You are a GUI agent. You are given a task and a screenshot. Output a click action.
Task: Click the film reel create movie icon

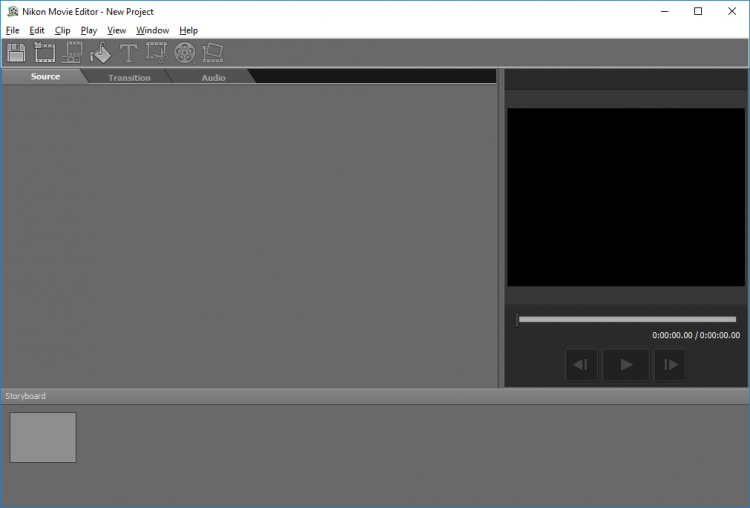click(x=185, y=53)
